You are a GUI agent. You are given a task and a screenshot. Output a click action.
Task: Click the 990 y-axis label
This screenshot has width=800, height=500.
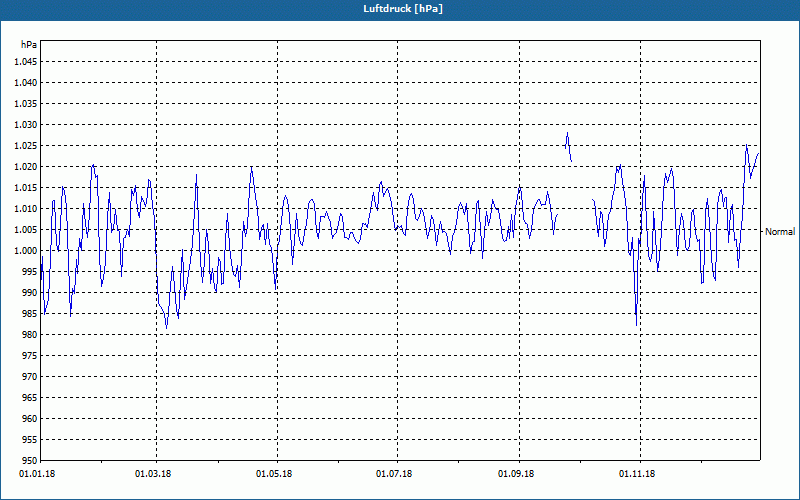click(x=30, y=292)
